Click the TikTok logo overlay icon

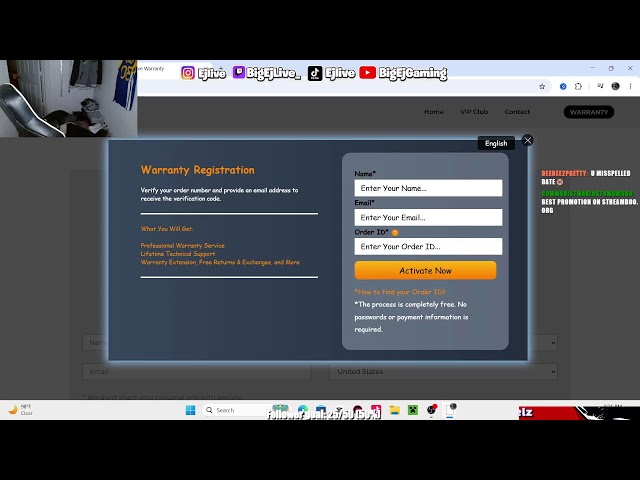pos(315,73)
